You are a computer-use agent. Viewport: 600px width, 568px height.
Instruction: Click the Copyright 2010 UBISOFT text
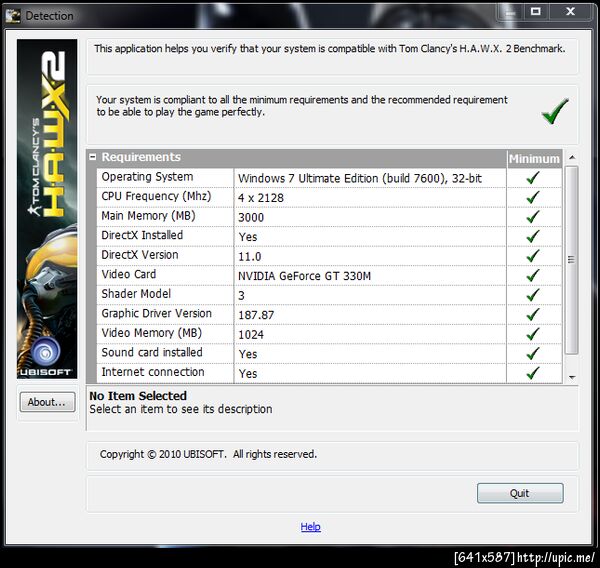point(208,454)
